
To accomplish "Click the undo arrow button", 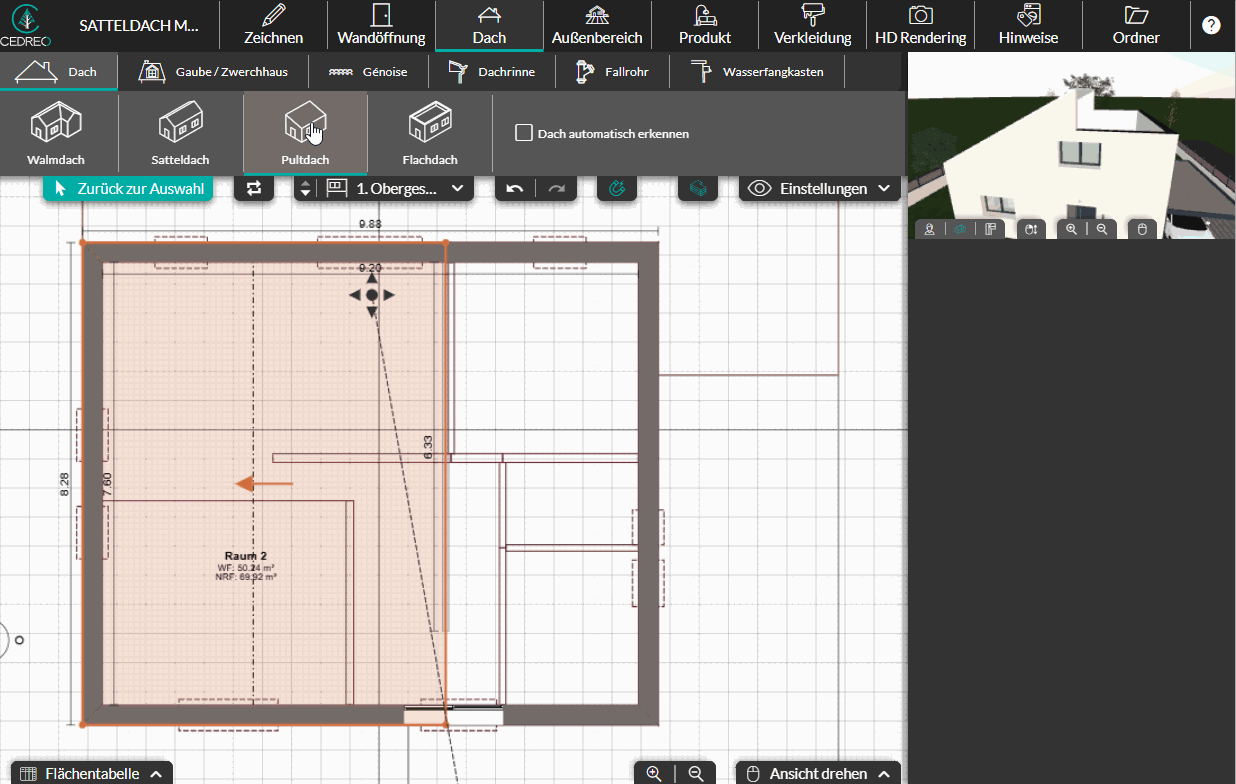I will click(x=515, y=188).
